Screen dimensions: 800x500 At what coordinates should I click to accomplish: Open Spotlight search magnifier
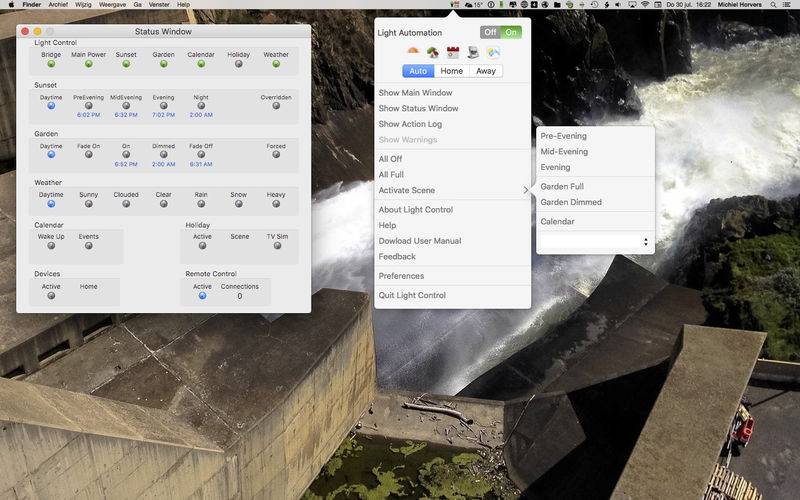(773, 5)
